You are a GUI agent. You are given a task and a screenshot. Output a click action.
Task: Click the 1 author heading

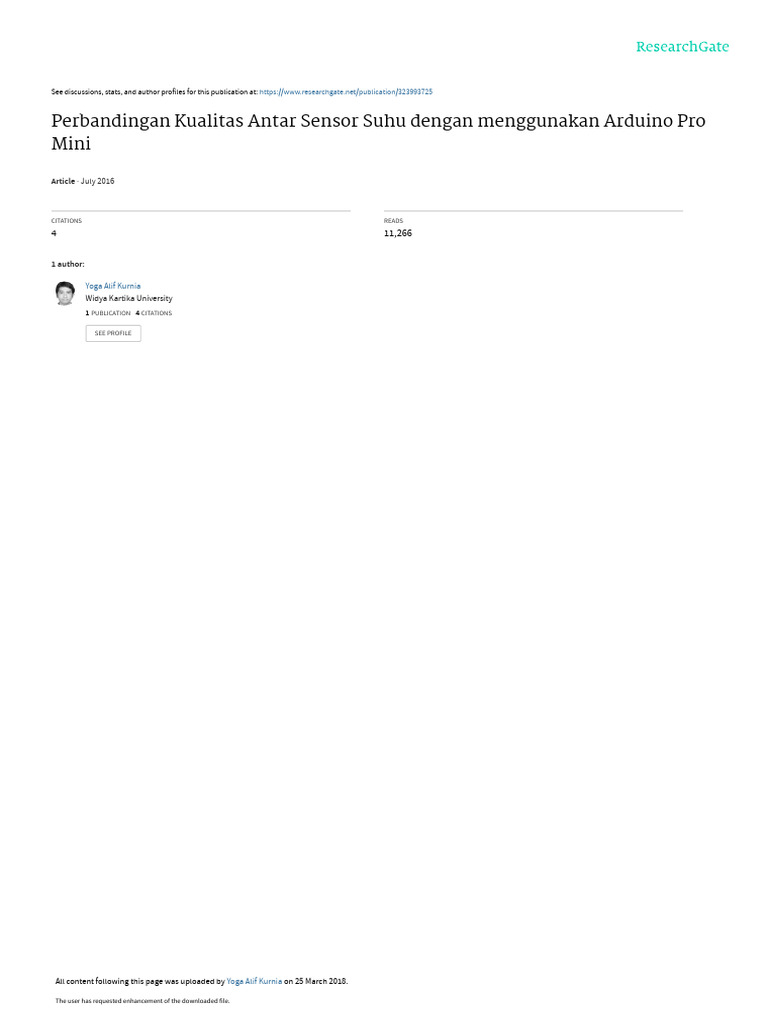68,264
